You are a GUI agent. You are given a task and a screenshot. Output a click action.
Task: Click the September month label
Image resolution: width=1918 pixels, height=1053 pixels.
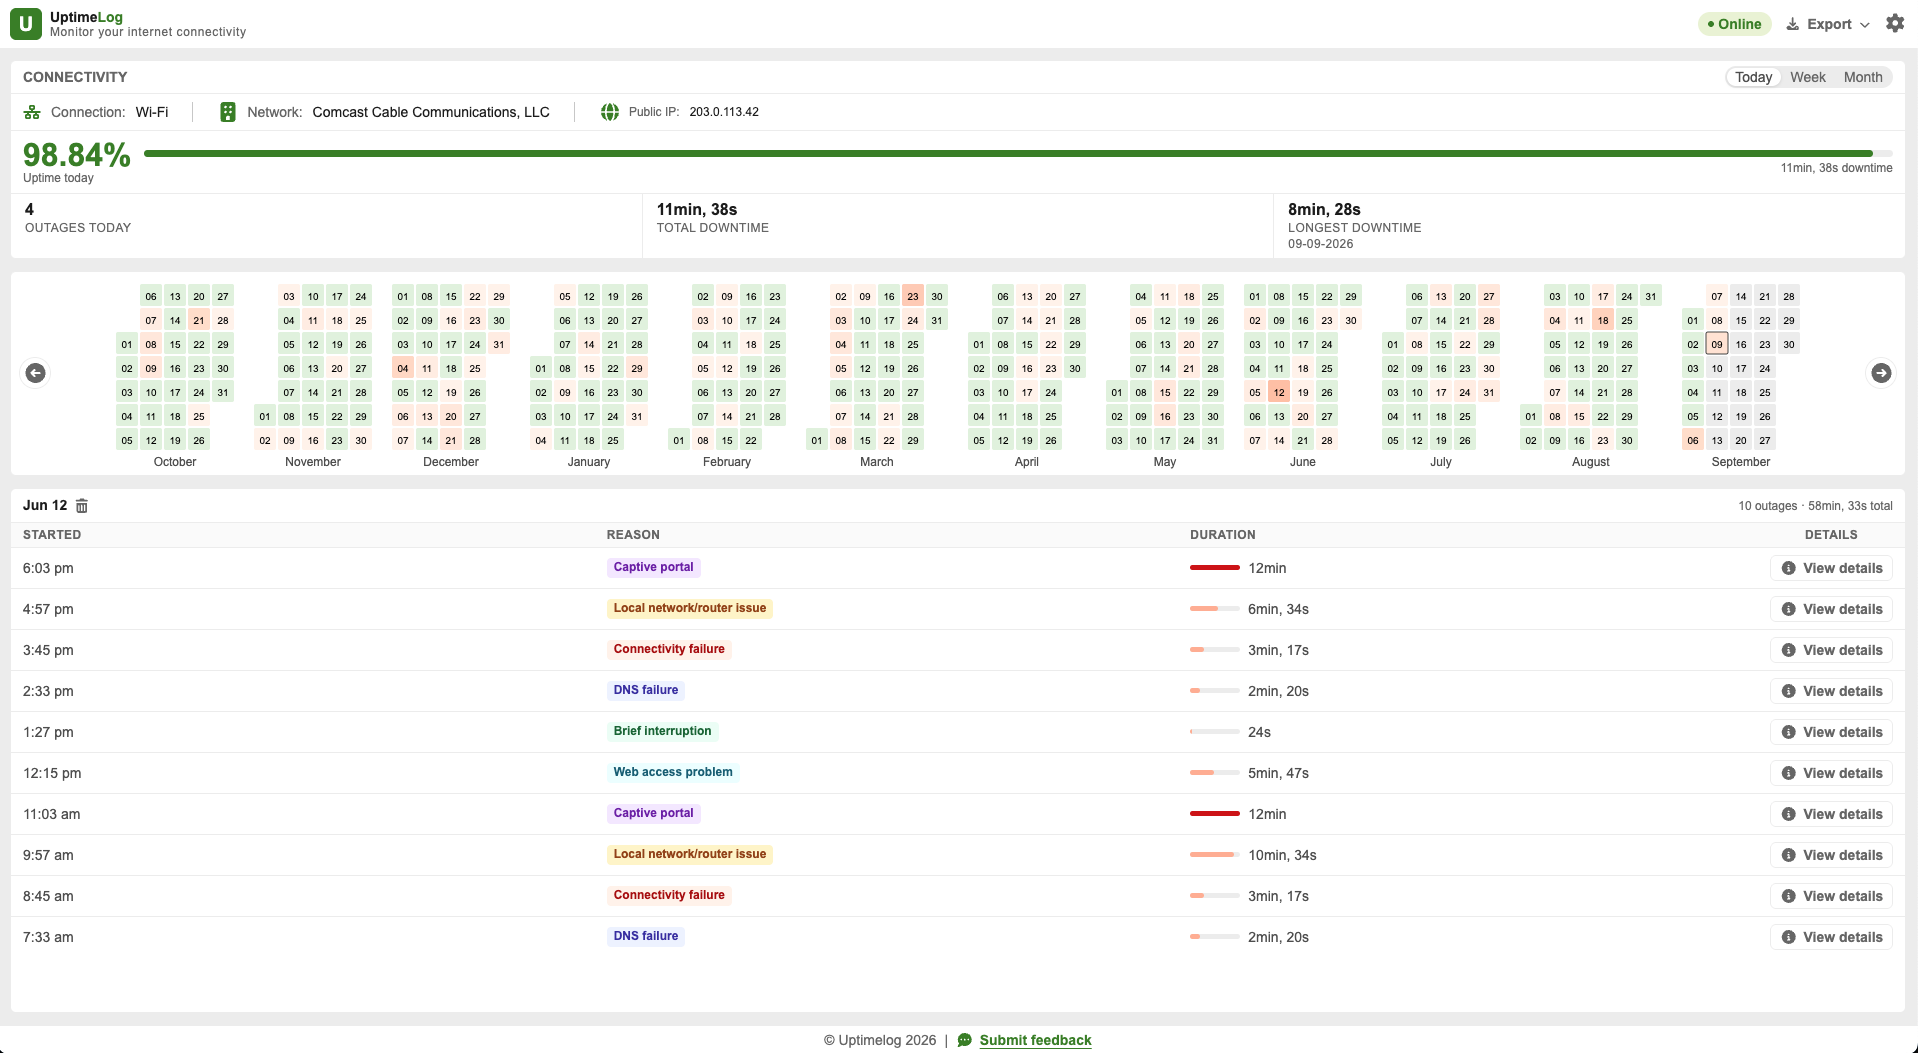tap(1740, 462)
